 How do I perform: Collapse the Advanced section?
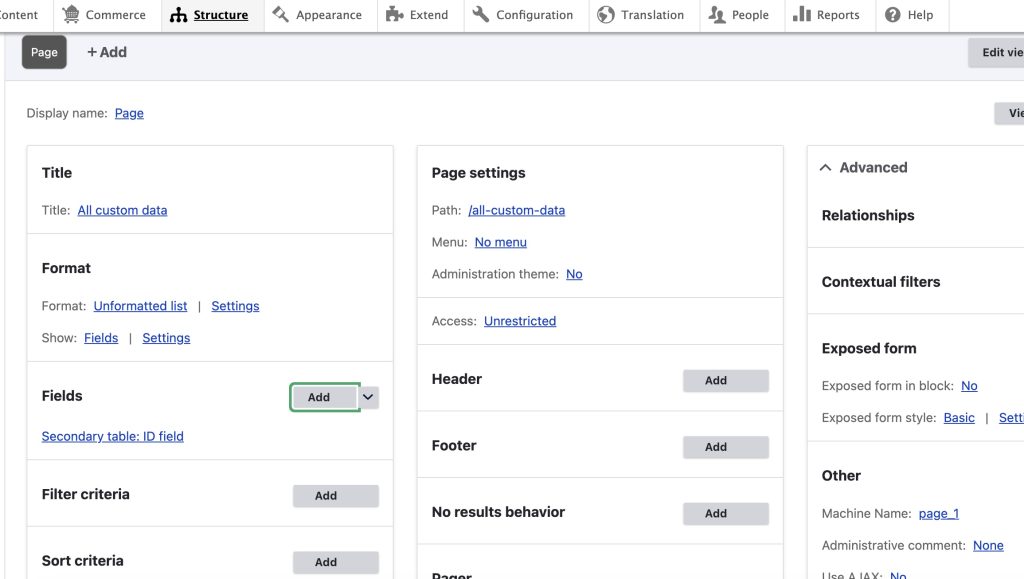pos(863,168)
